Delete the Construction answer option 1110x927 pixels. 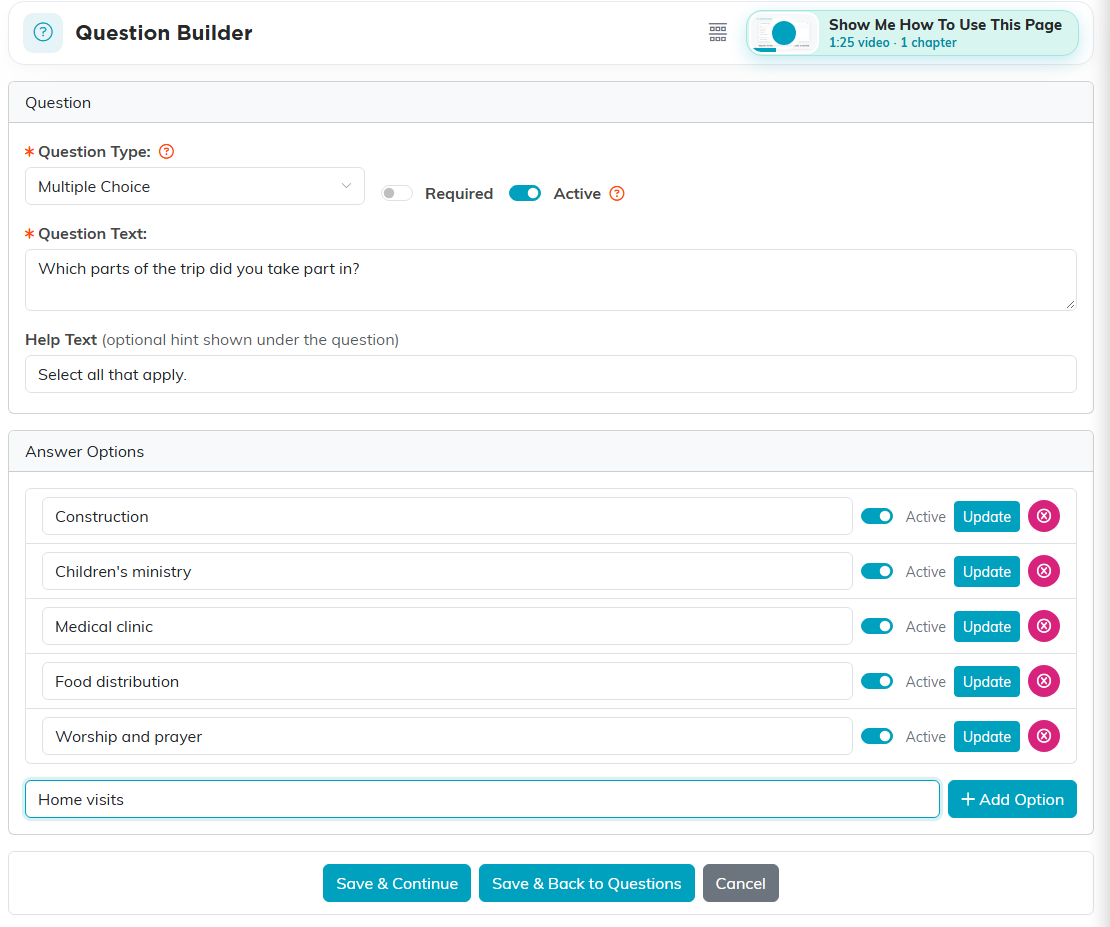[x=1043, y=516]
